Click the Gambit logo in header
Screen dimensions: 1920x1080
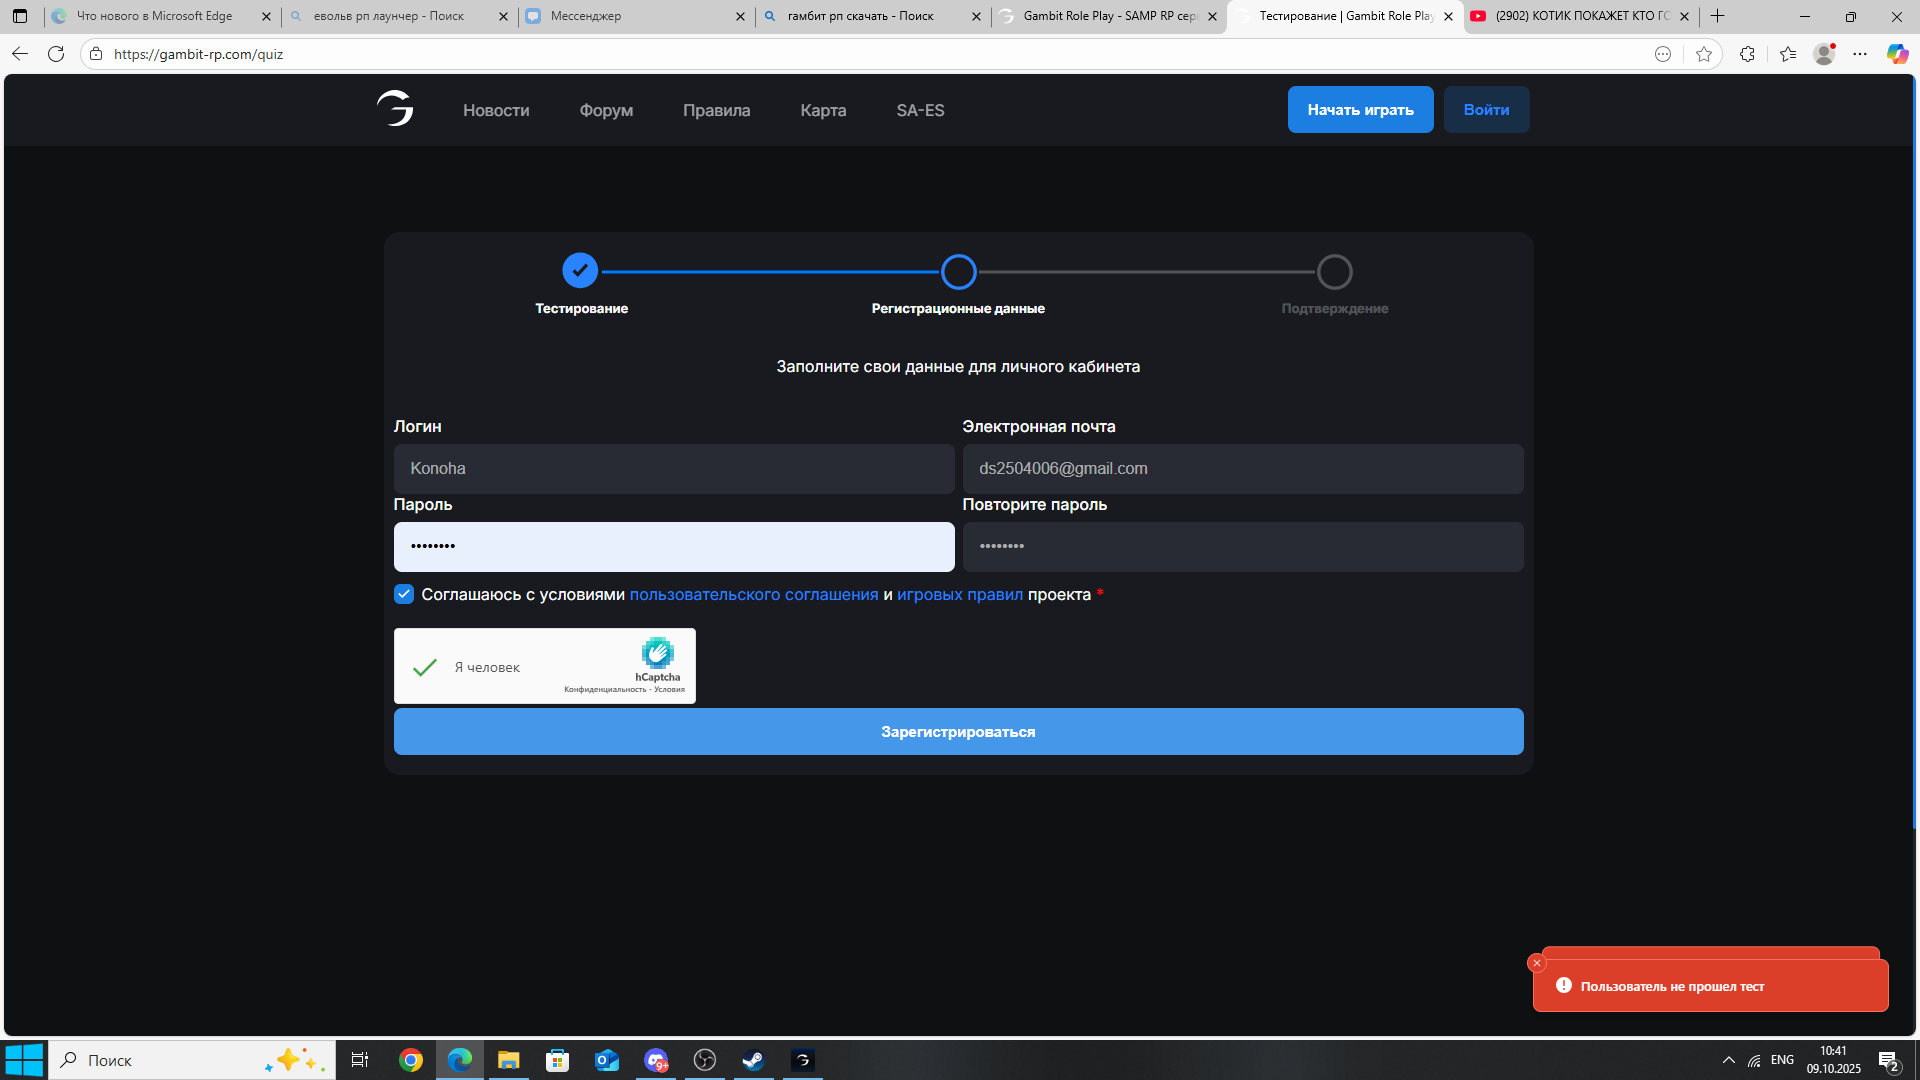pos(395,109)
